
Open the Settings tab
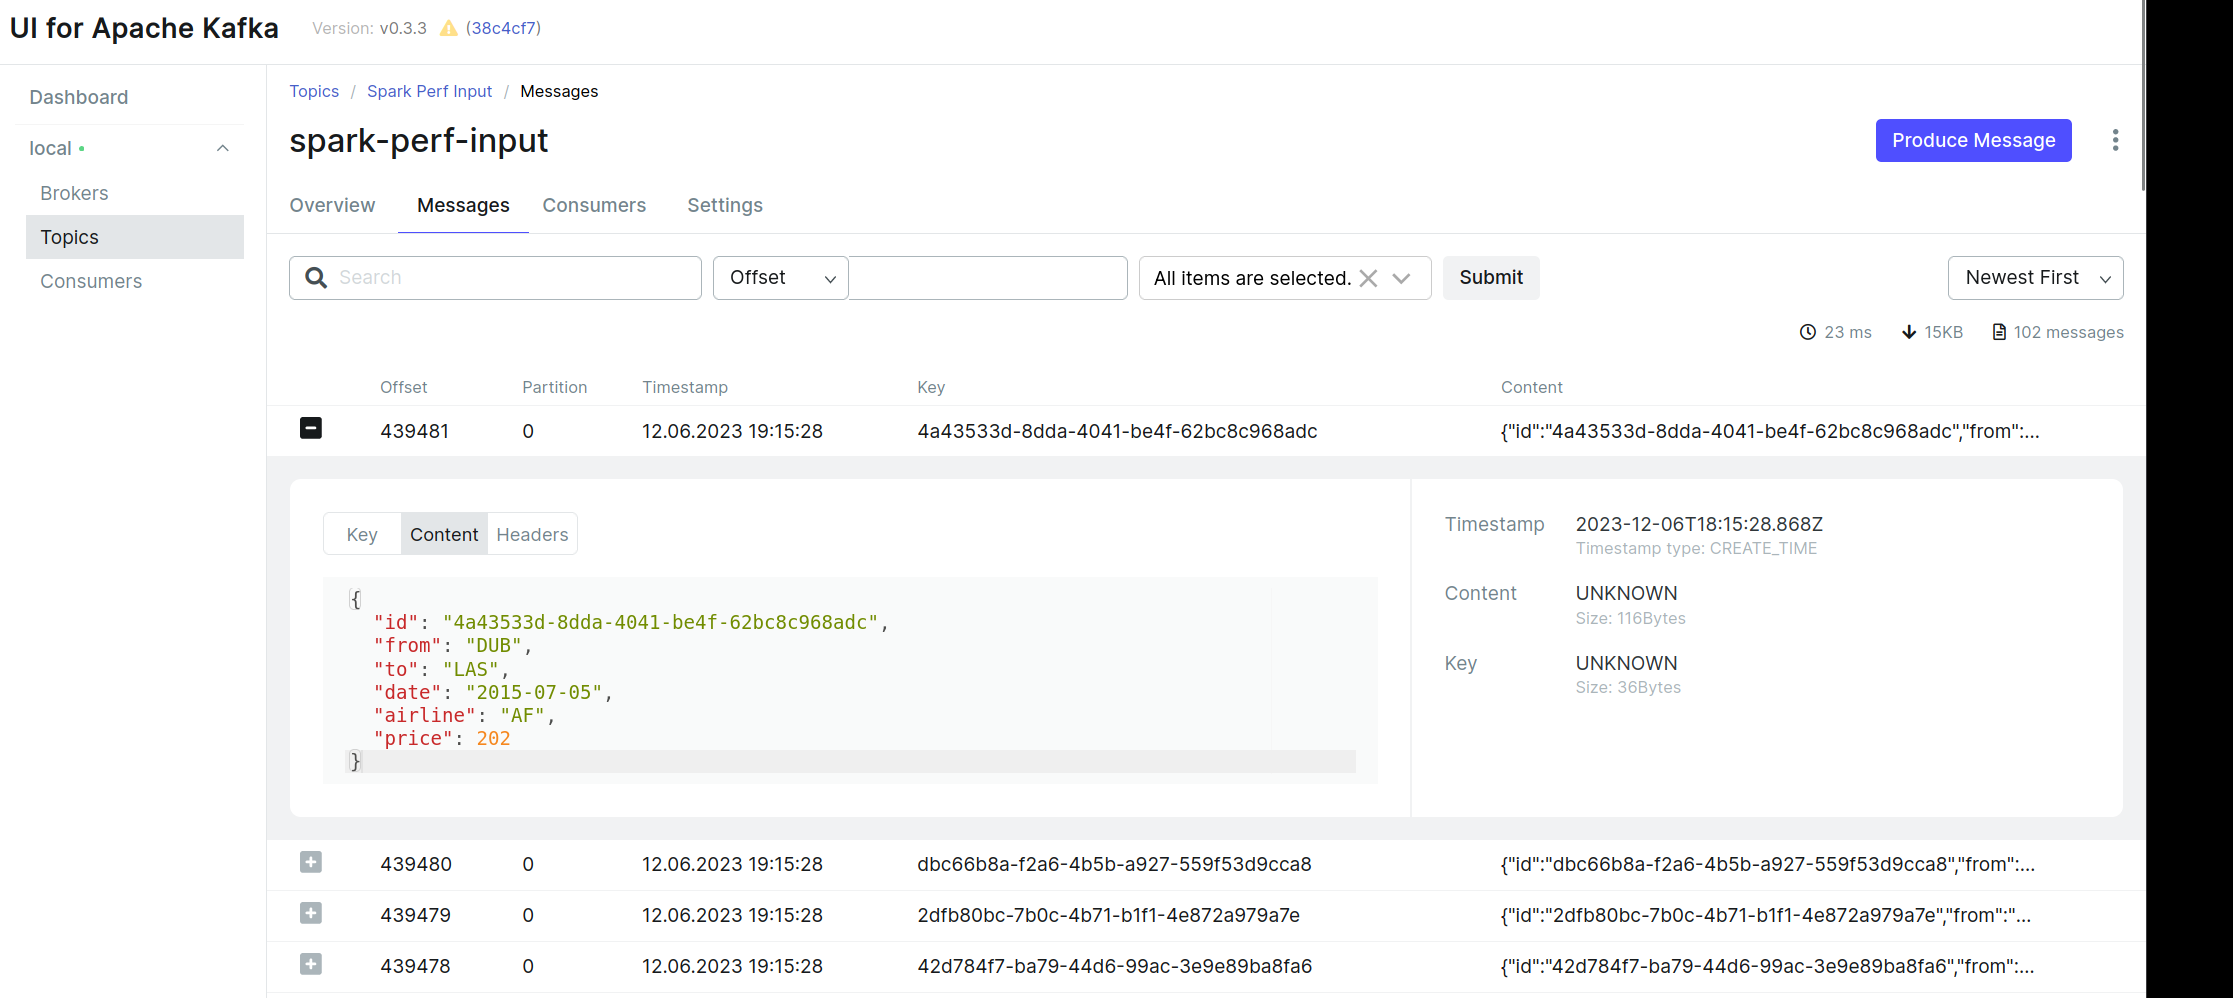(x=725, y=205)
